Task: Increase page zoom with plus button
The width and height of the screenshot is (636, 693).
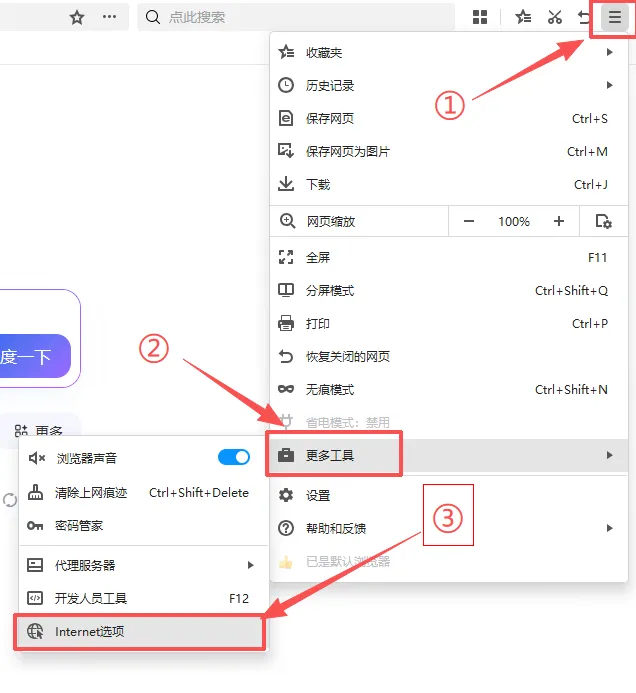Action: (559, 221)
